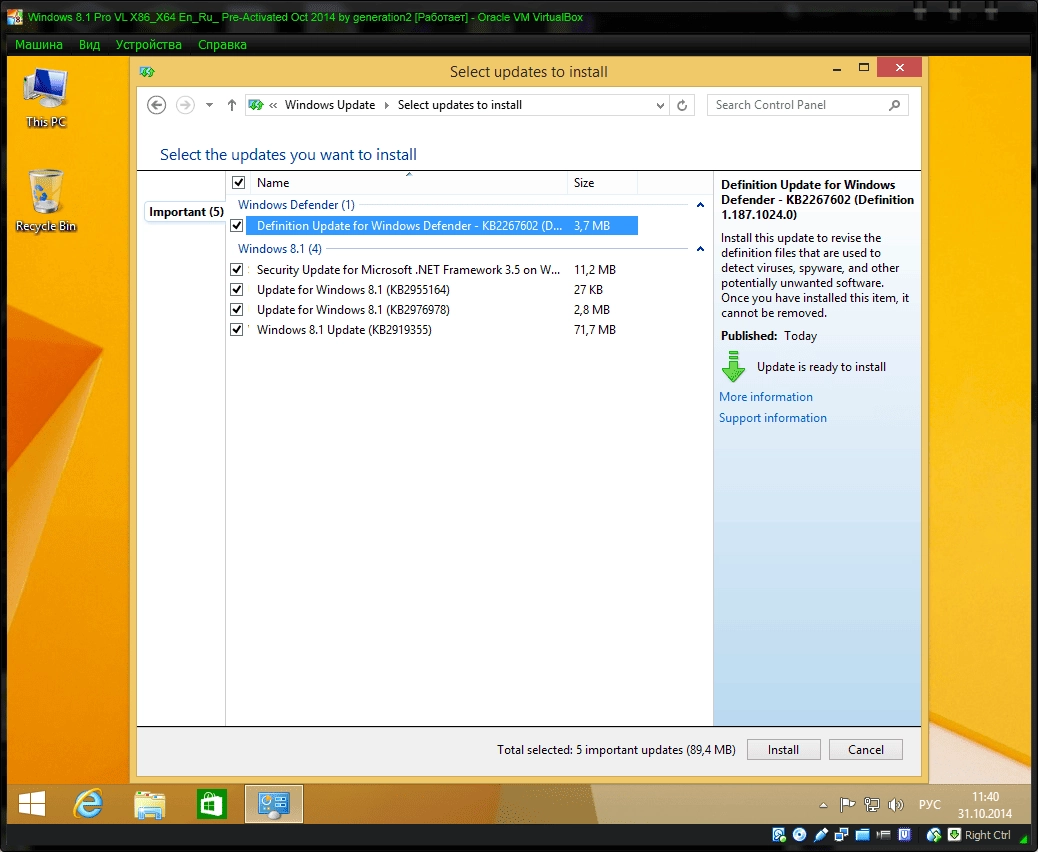1038x852 pixels.
Task: Select the Important (5) tab
Action: [x=185, y=212]
